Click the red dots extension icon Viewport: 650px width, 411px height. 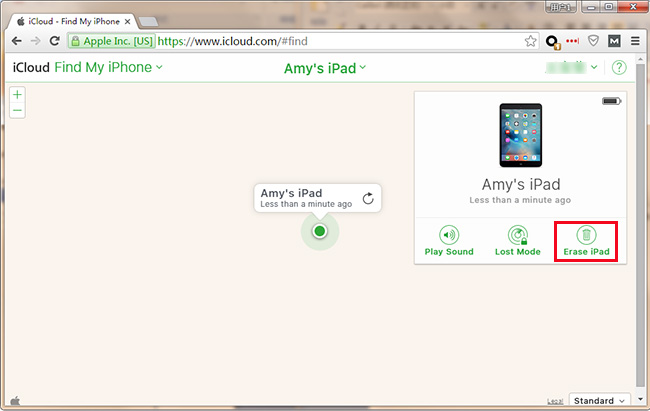pyautogui.click(x=572, y=41)
